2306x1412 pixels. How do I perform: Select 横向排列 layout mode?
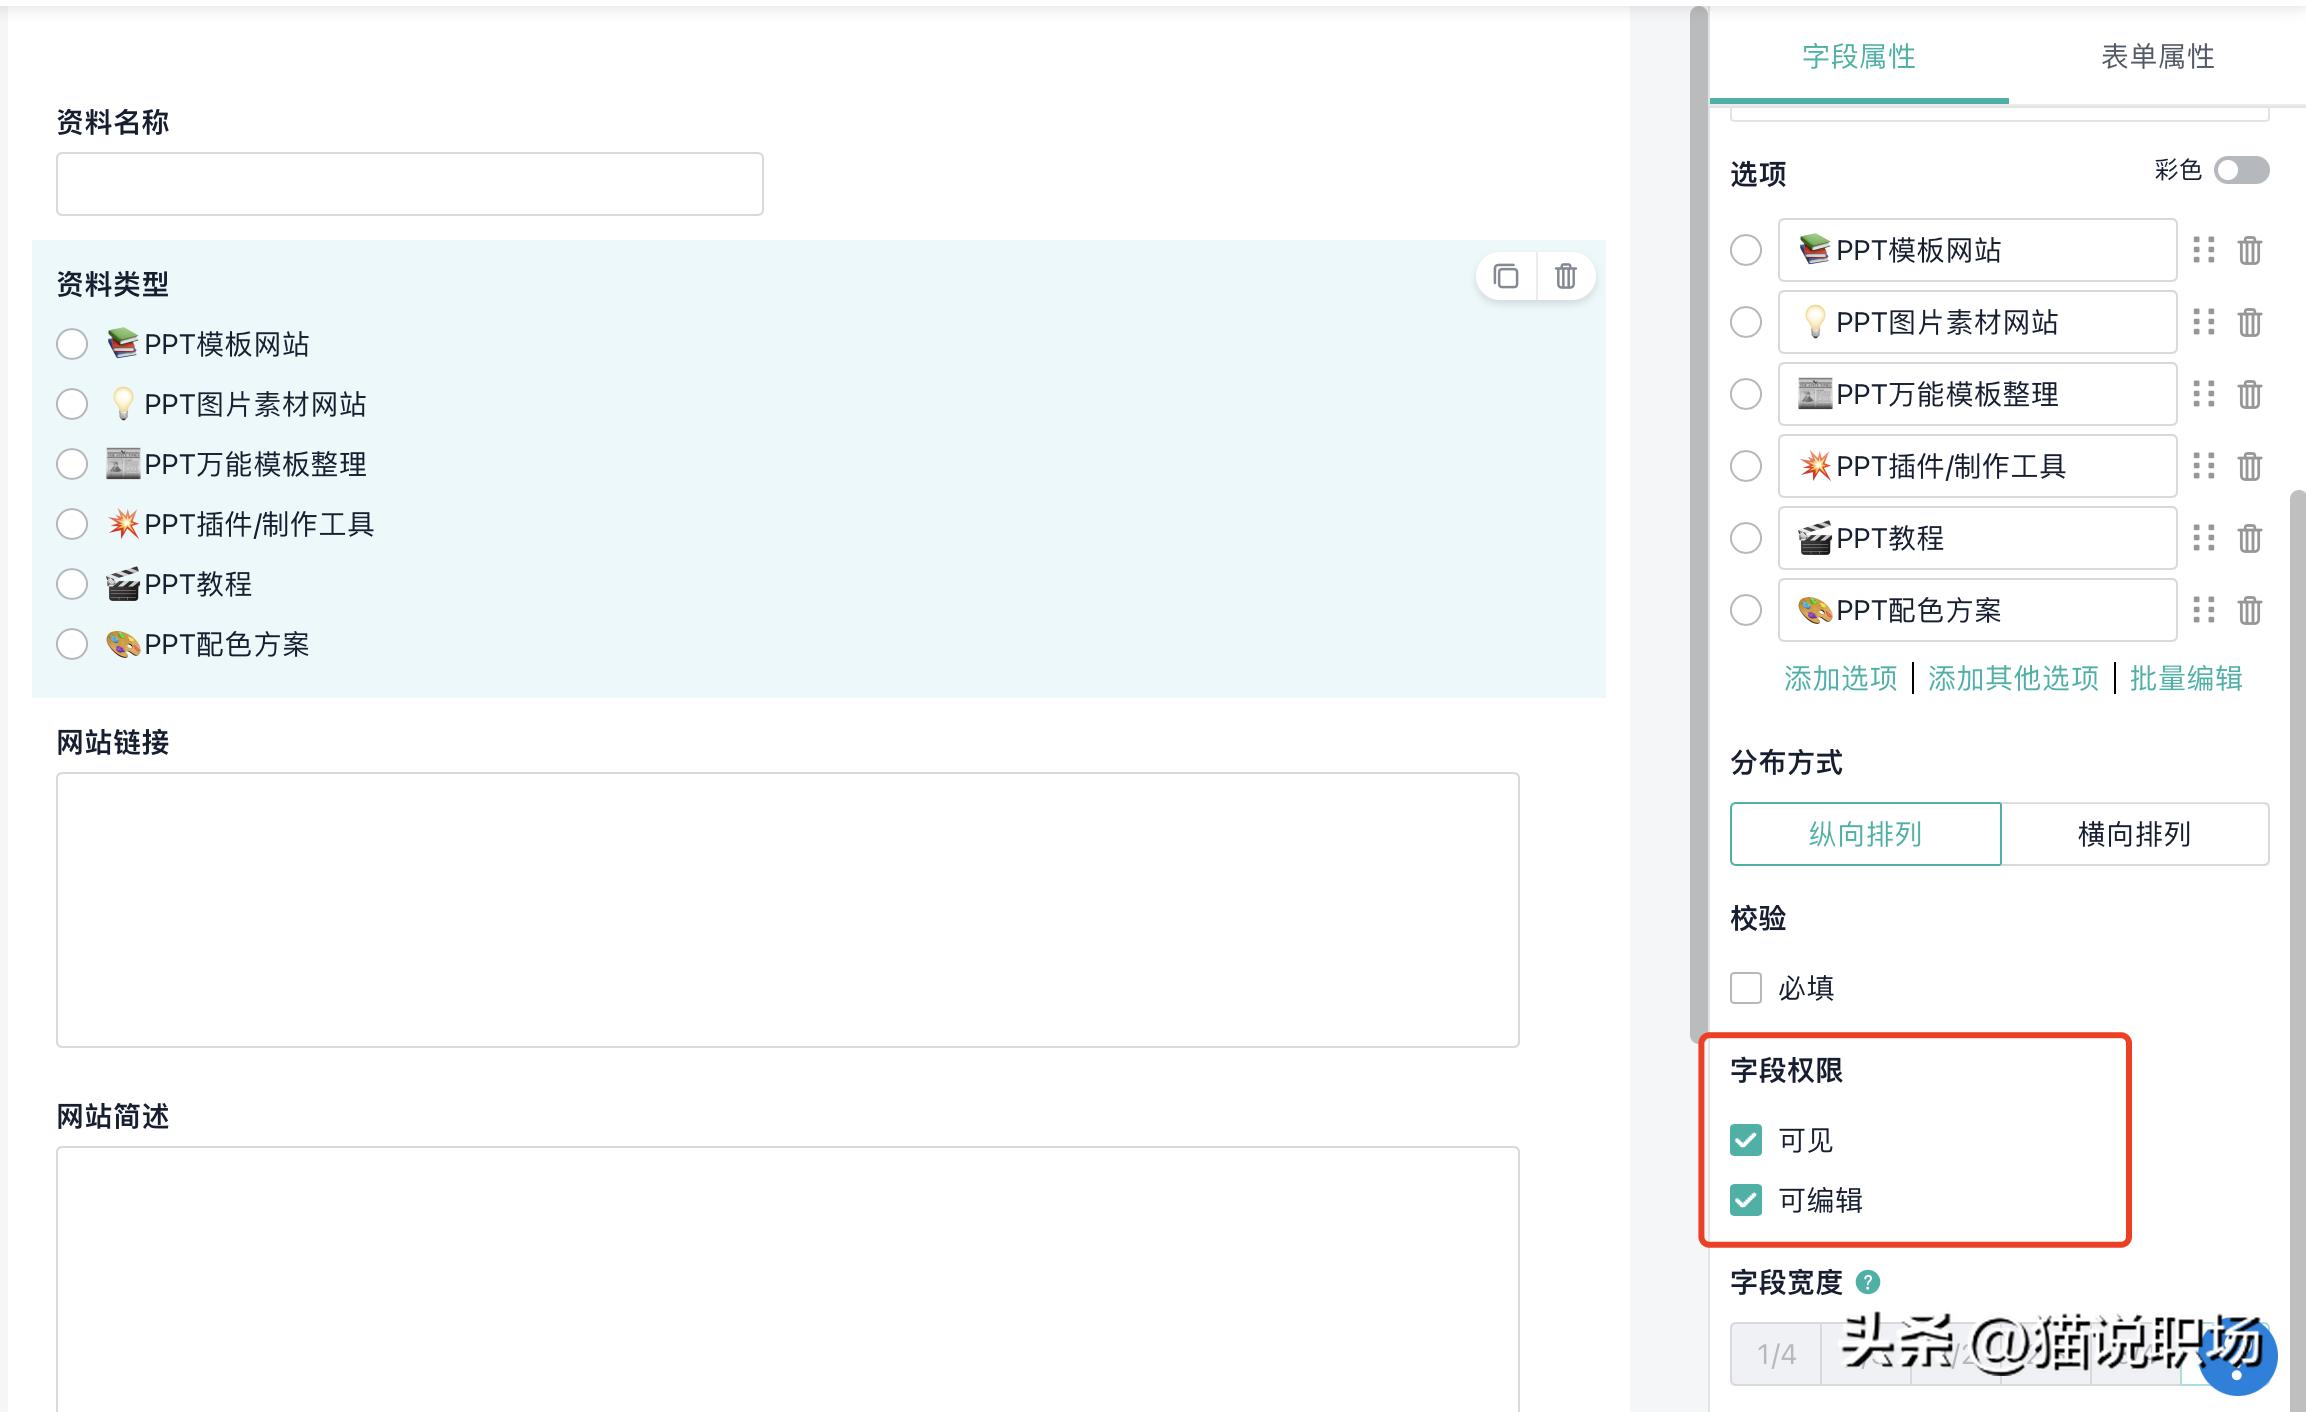2134,834
